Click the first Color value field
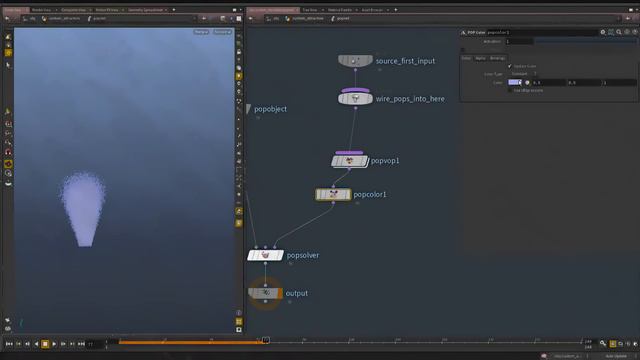The width and height of the screenshot is (640, 360). (548, 82)
